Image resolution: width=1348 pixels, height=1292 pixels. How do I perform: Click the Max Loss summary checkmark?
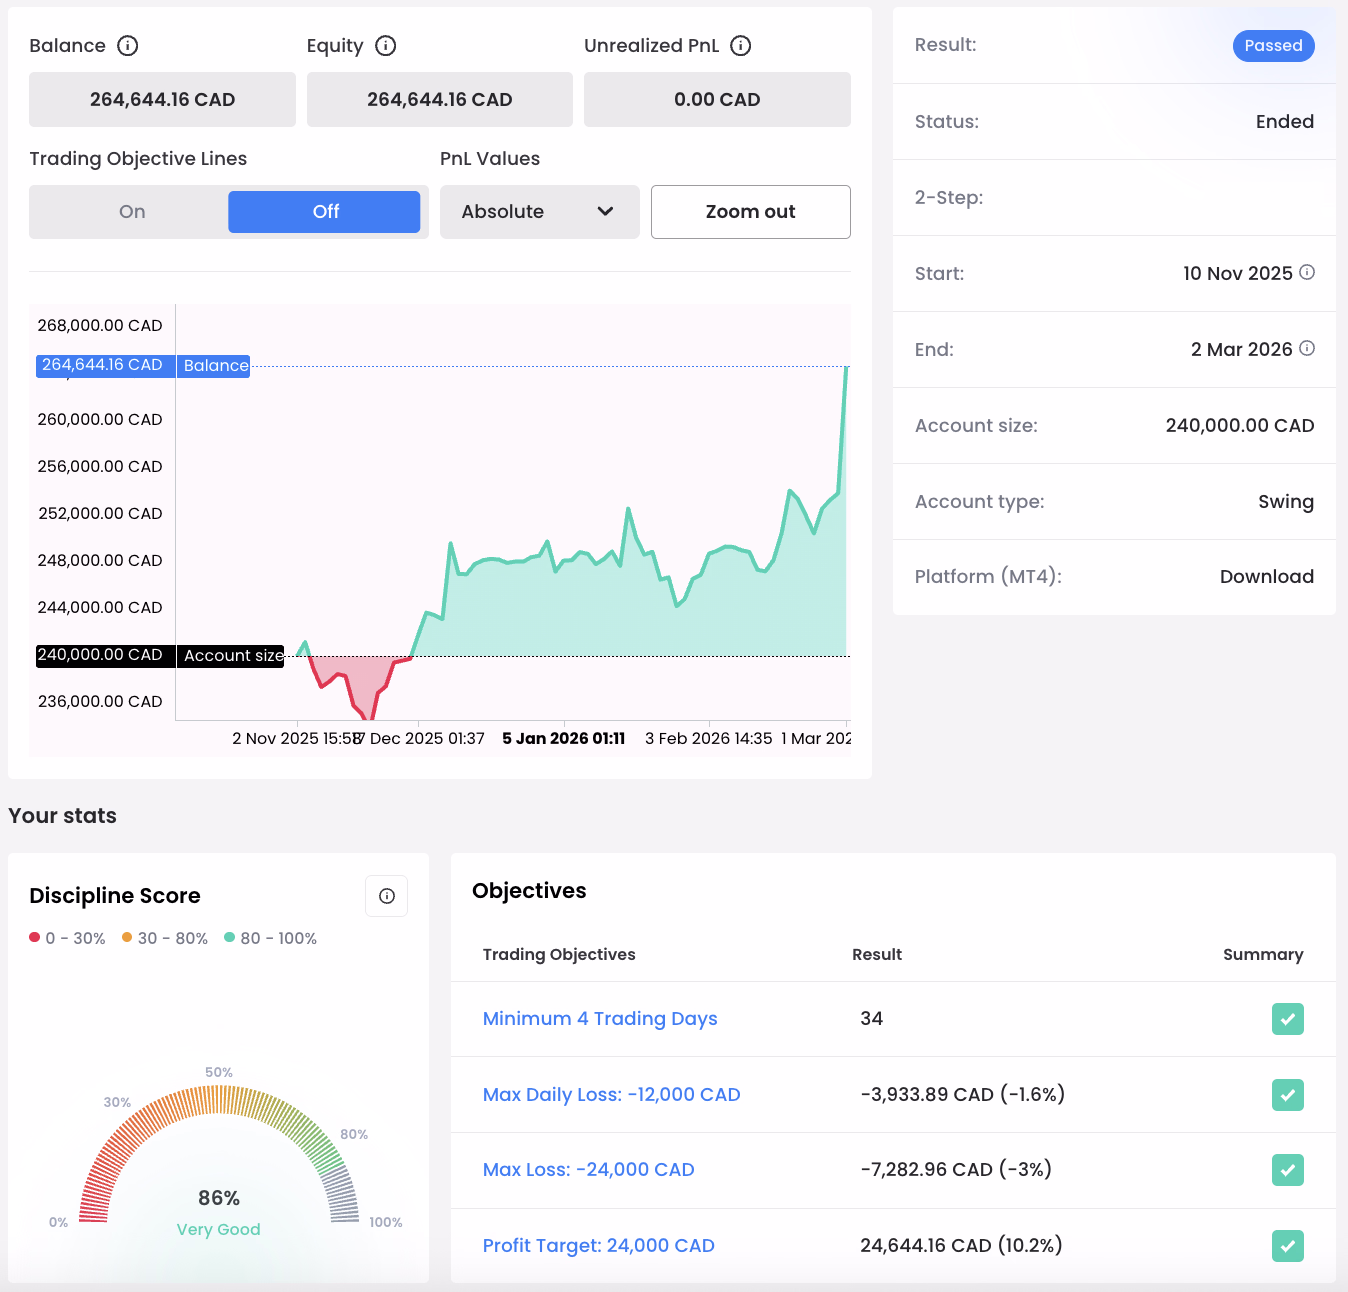point(1288,1170)
